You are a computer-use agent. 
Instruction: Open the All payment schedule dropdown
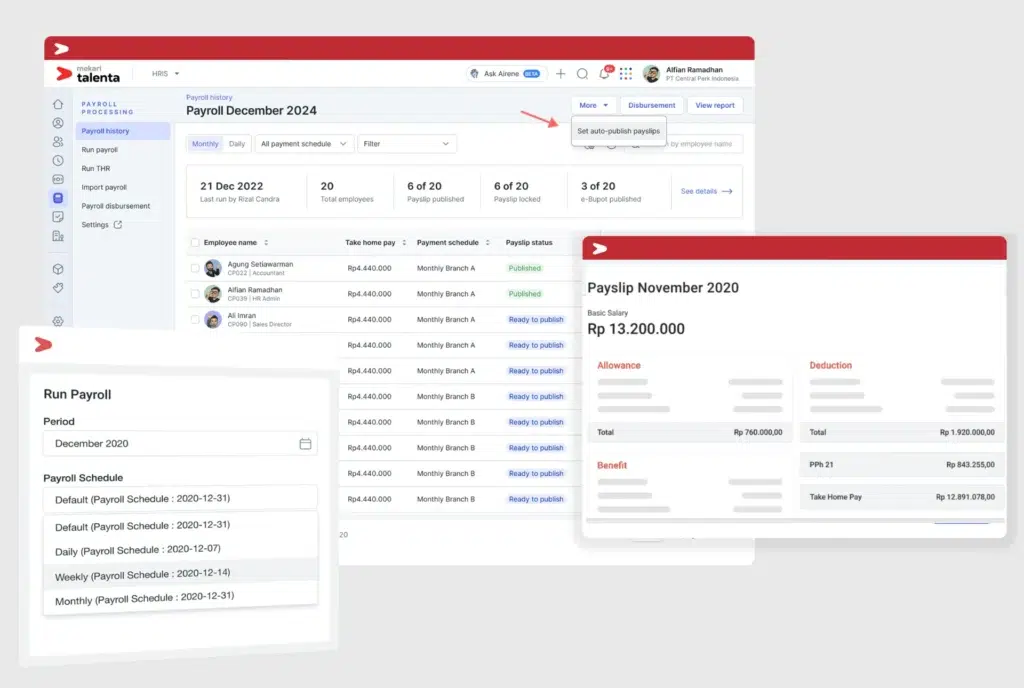coord(304,143)
